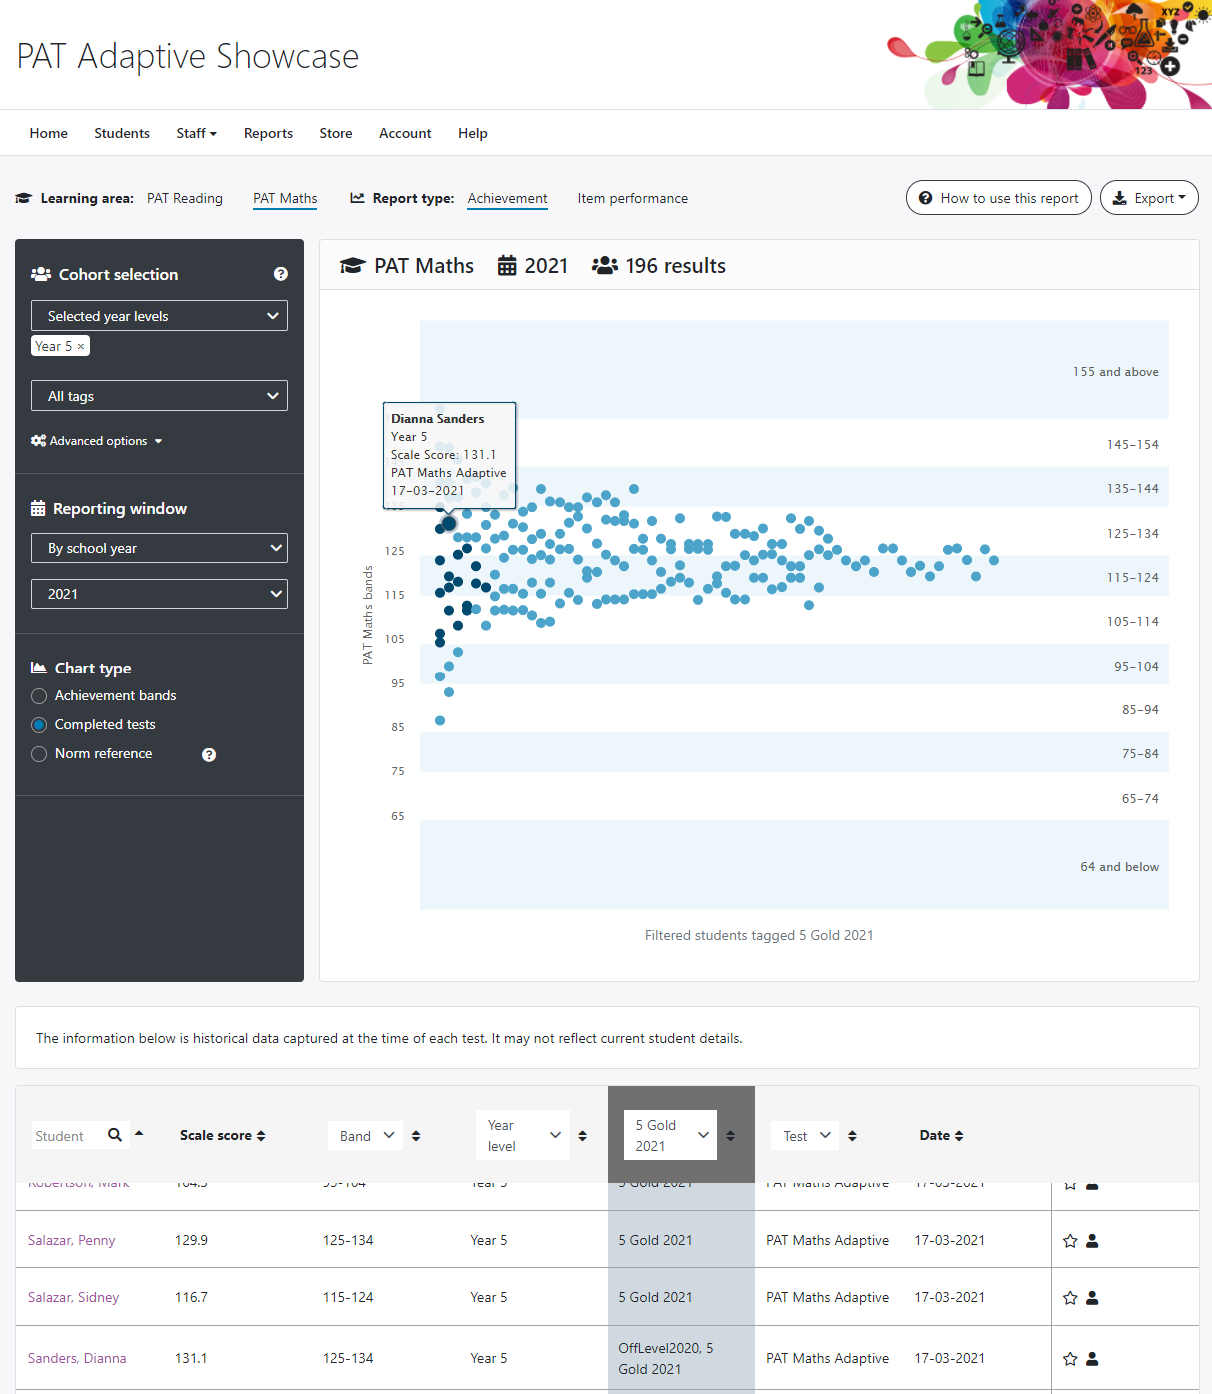Star the Salazar, Penny row
Image resolution: width=1212 pixels, height=1394 pixels.
[1070, 1241]
